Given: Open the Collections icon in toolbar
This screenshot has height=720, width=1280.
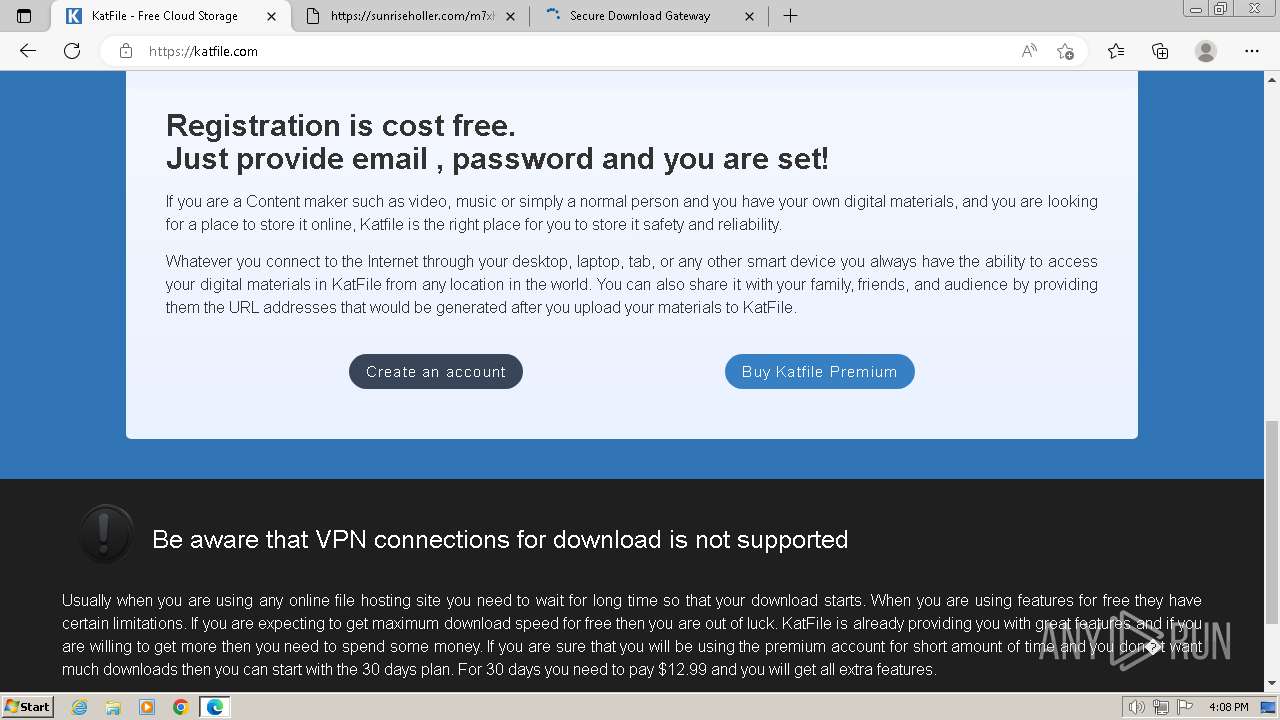Looking at the screenshot, I should click(1160, 51).
